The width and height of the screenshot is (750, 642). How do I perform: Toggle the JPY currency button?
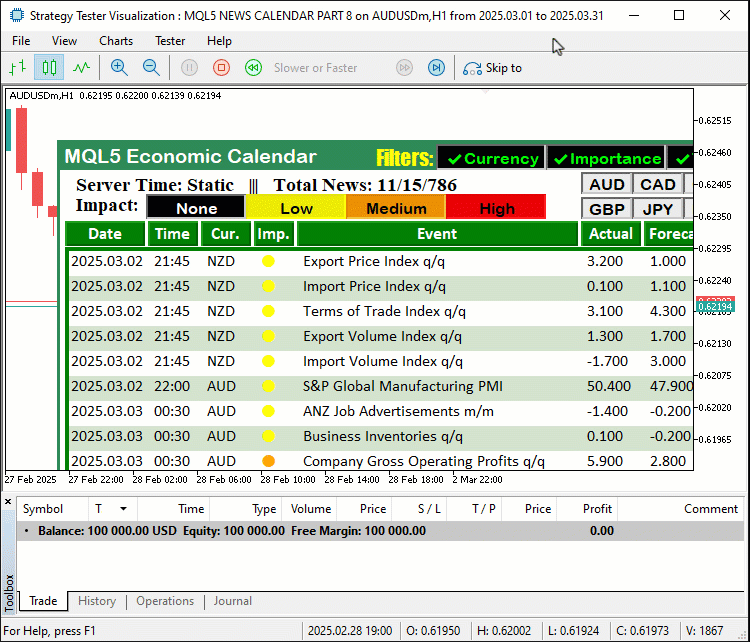click(658, 209)
